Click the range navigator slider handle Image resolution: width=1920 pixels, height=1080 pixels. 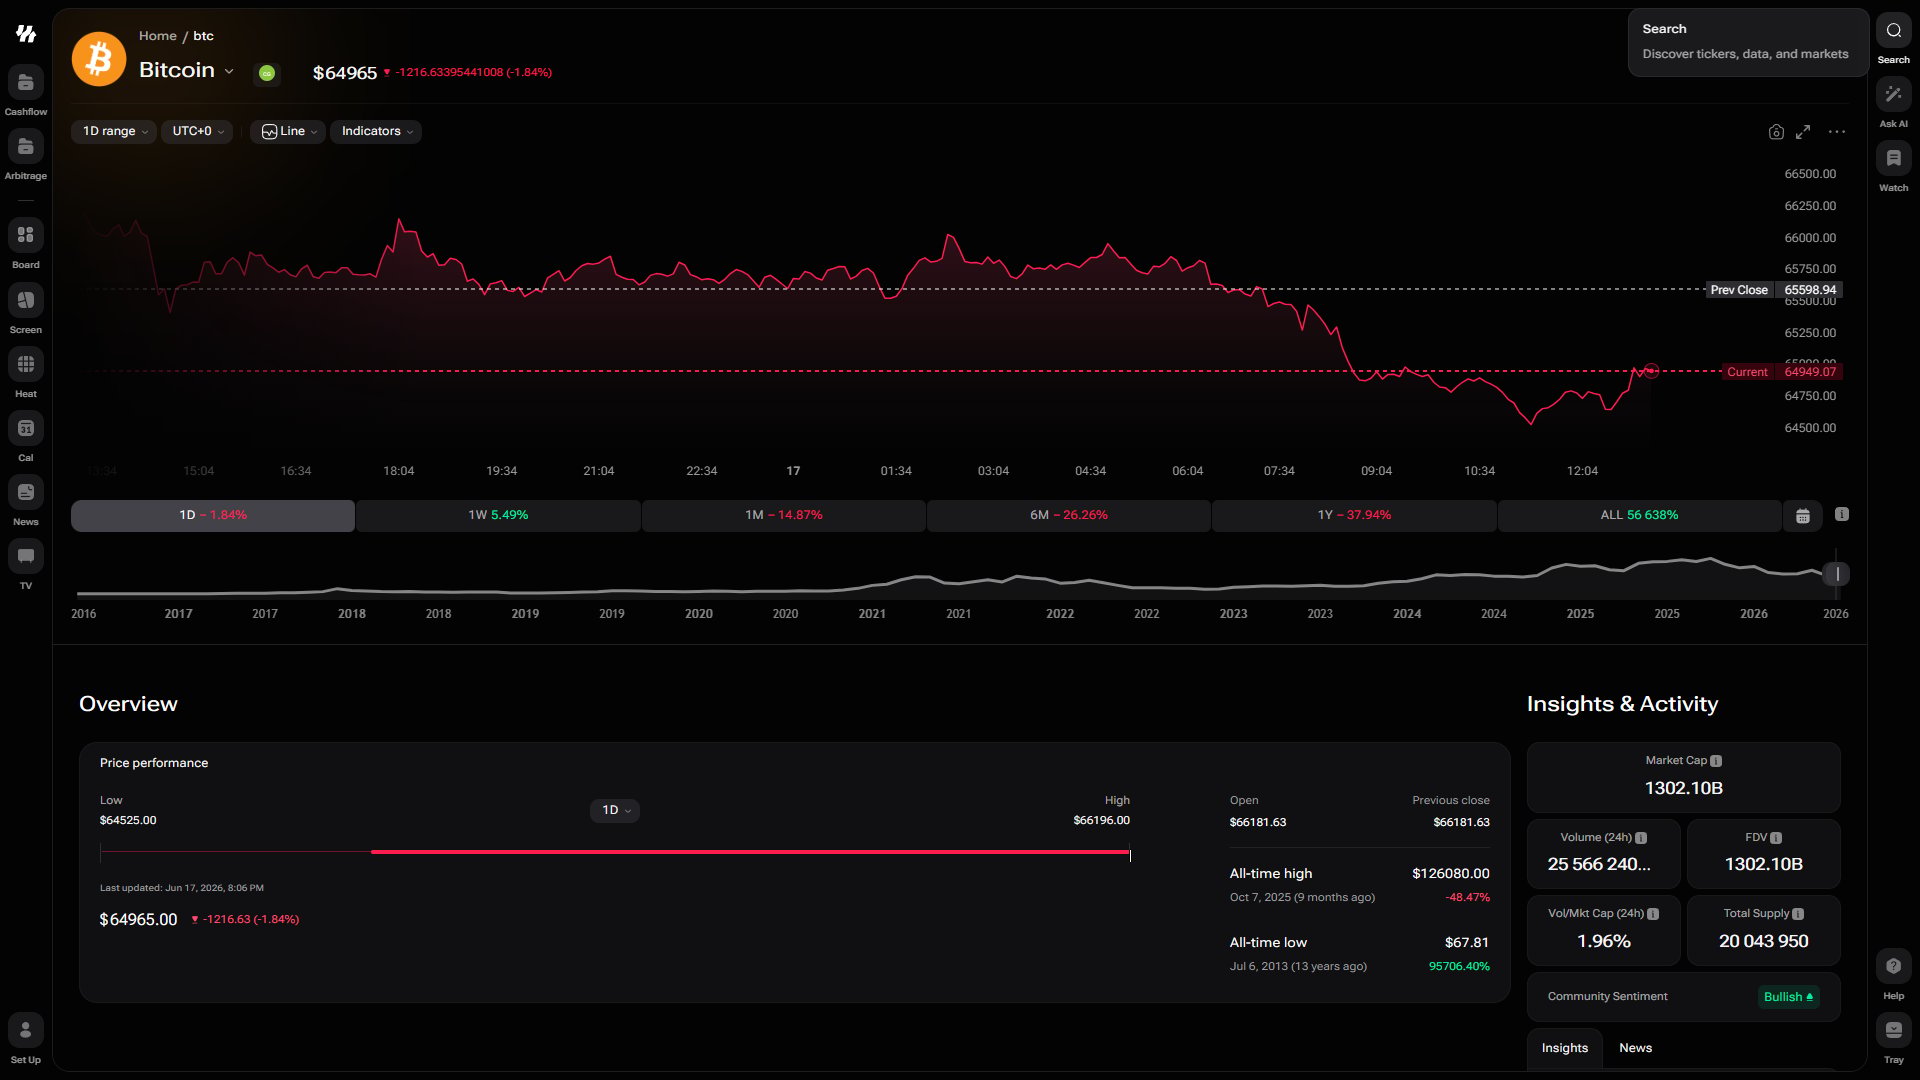pos(1837,574)
